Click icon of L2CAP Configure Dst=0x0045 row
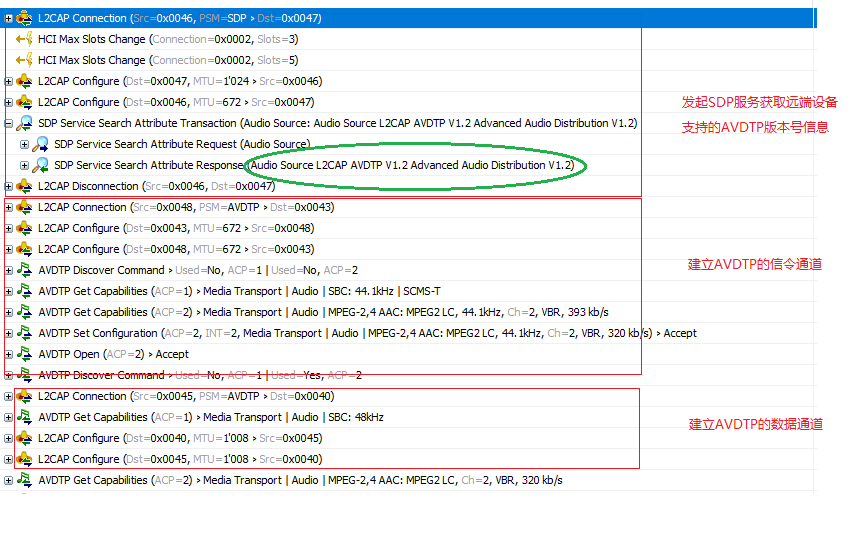The image size is (853, 533). [24, 460]
